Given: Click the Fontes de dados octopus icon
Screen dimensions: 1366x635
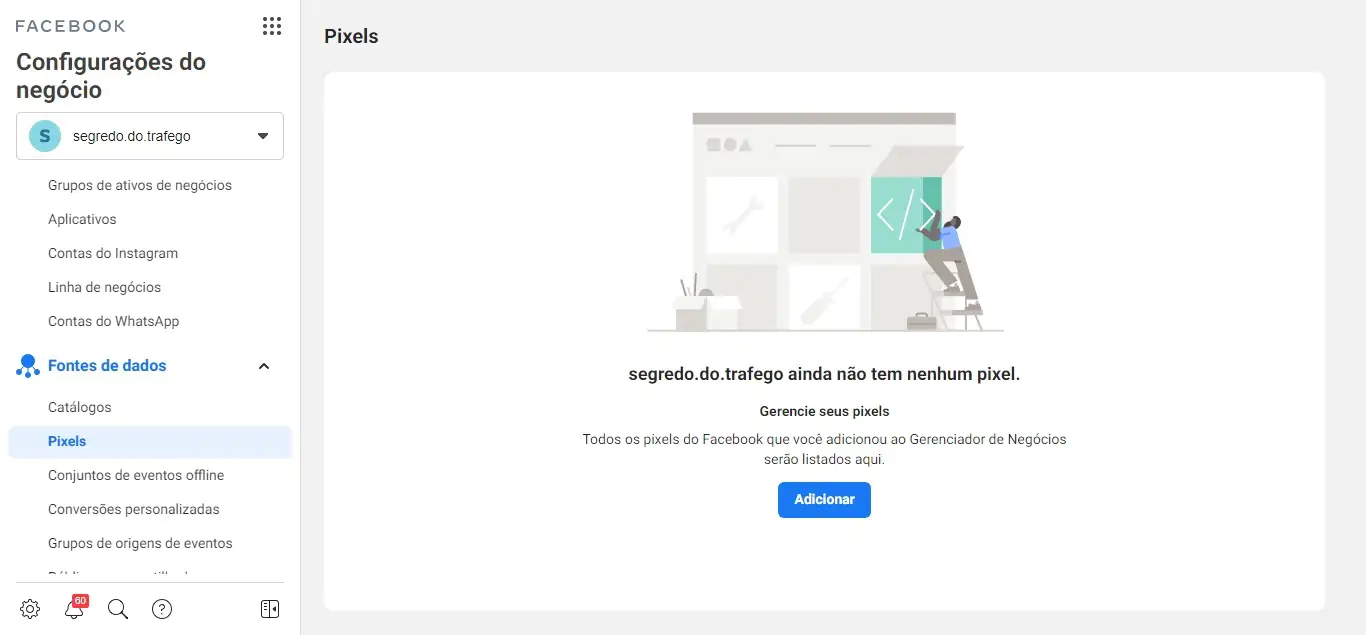Looking at the screenshot, I should pos(27,365).
